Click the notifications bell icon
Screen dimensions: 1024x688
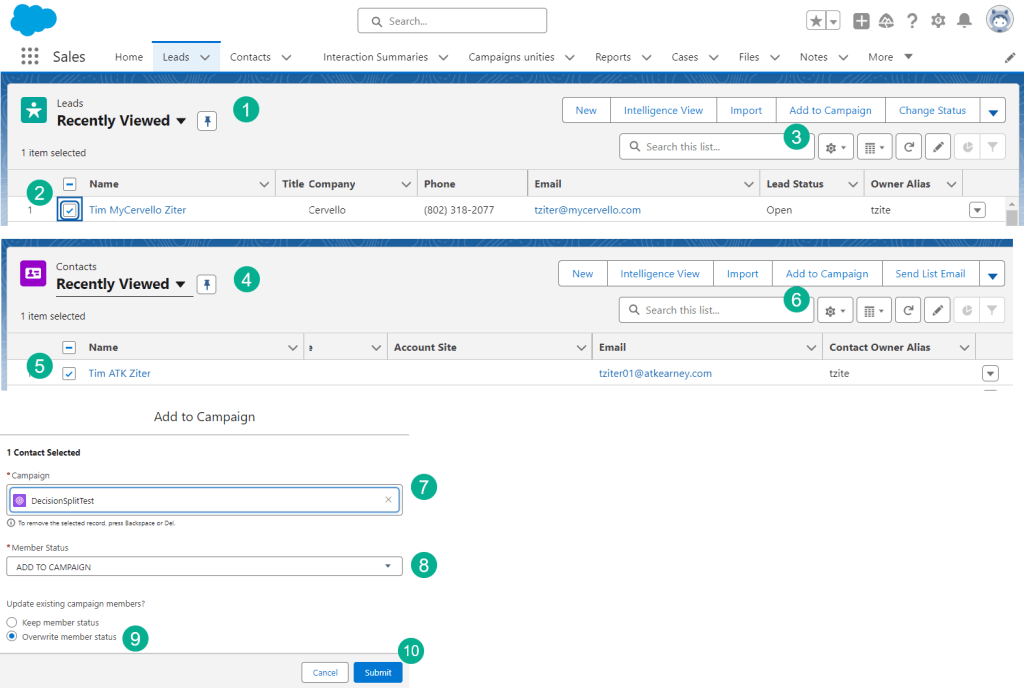click(x=964, y=20)
